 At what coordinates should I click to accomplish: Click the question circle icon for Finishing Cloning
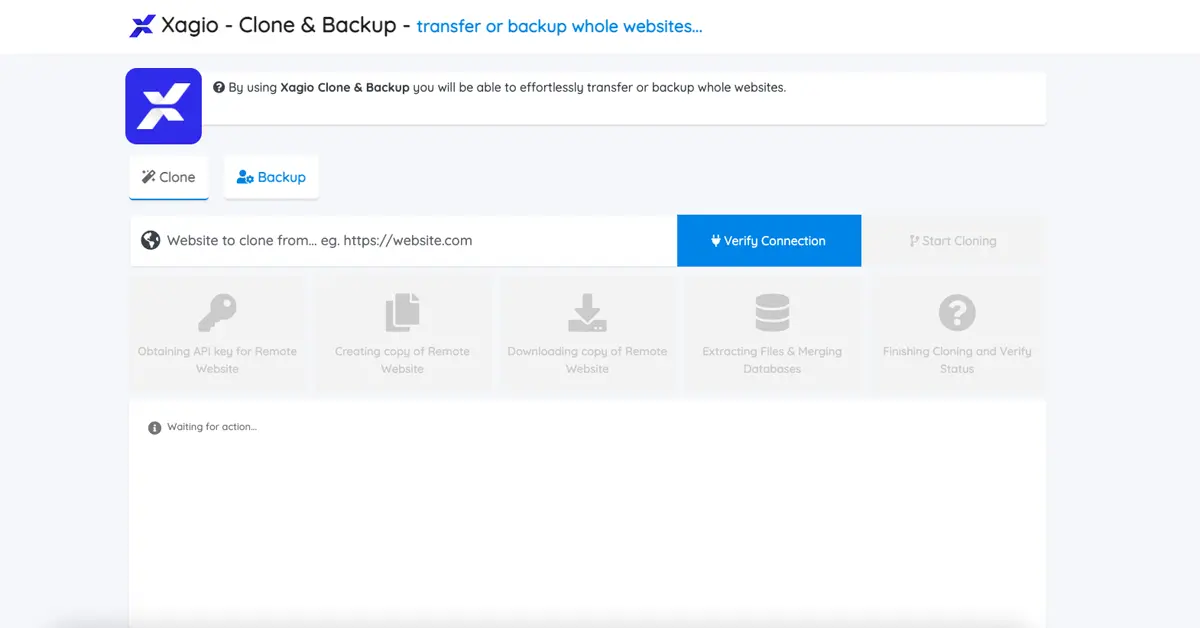click(x=957, y=313)
